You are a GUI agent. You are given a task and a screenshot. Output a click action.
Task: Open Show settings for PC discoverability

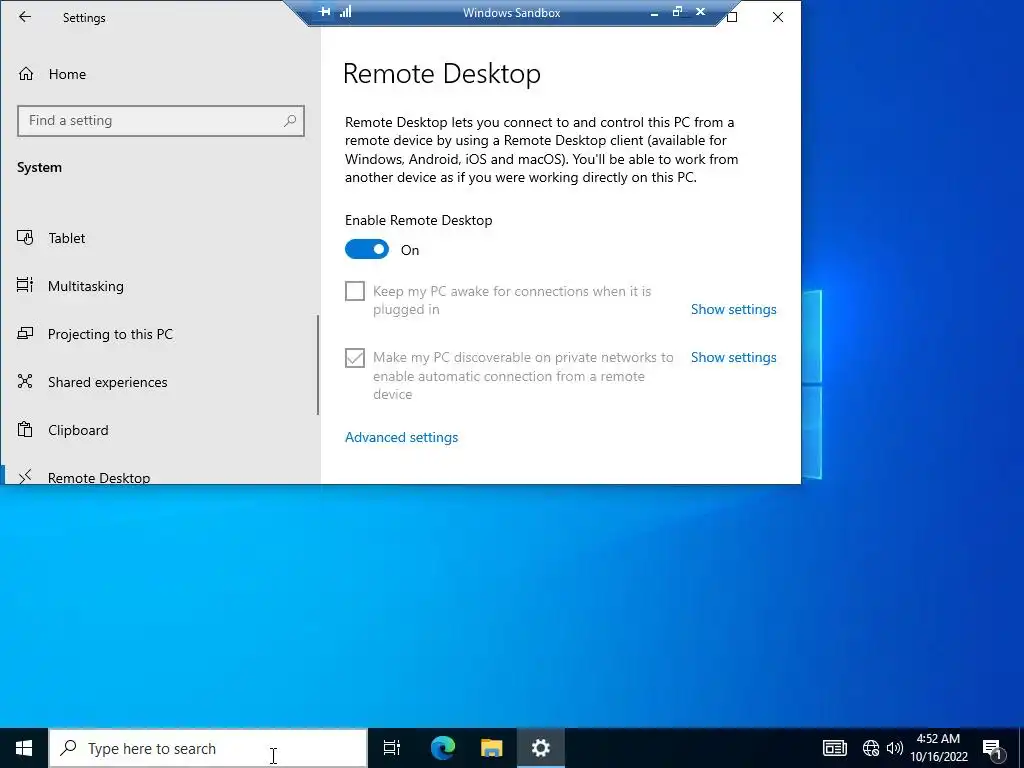point(733,357)
